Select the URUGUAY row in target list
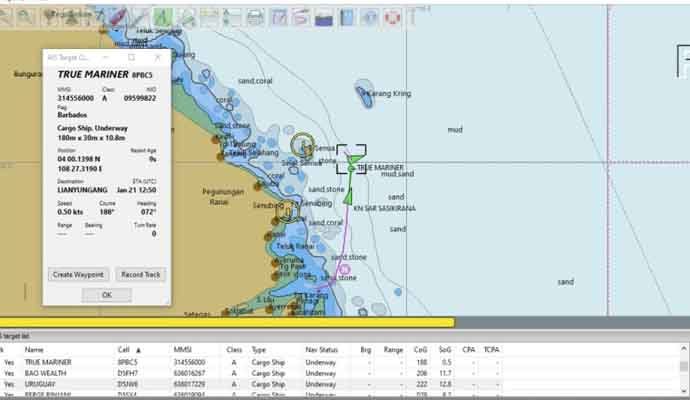Image resolution: width=690 pixels, height=400 pixels. 42,382
